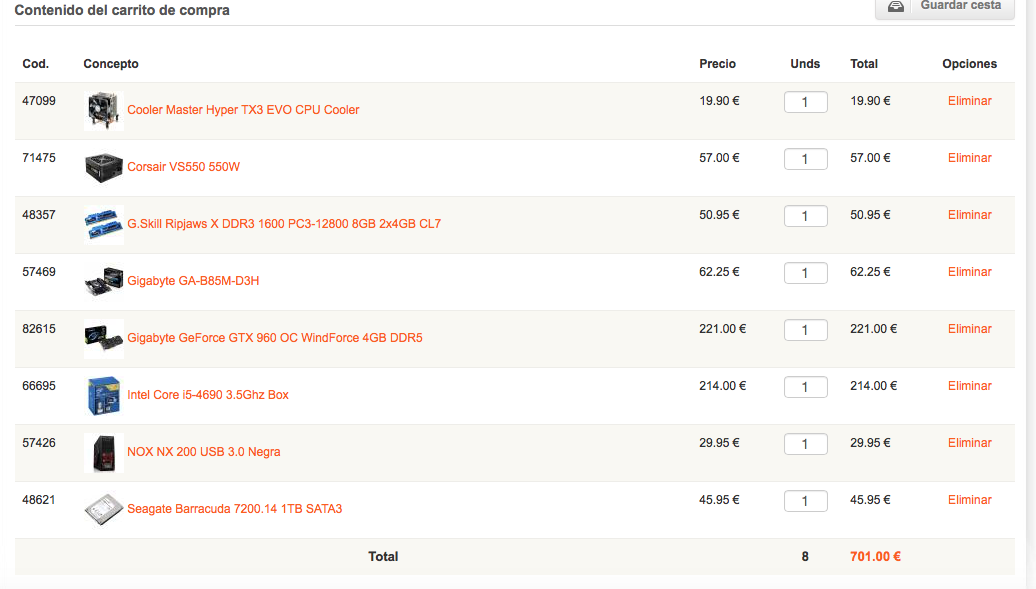Click the Seagate Barracuda hard drive image
The image size is (1036, 589).
[104, 509]
